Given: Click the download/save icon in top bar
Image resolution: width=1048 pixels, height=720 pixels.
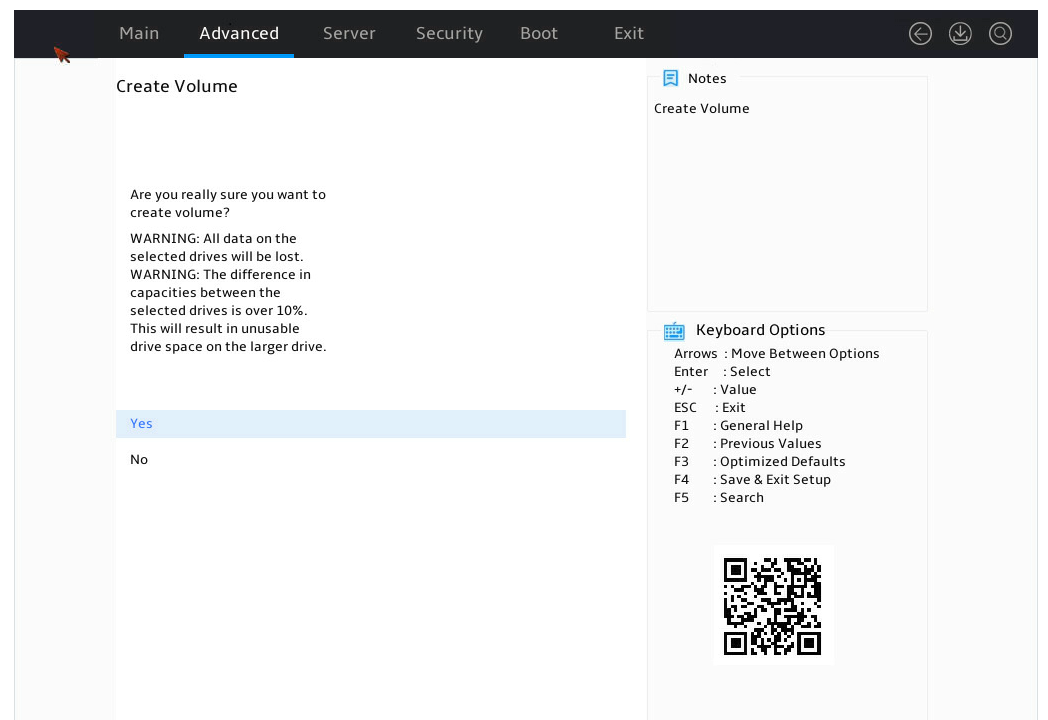Looking at the screenshot, I should tap(960, 33).
